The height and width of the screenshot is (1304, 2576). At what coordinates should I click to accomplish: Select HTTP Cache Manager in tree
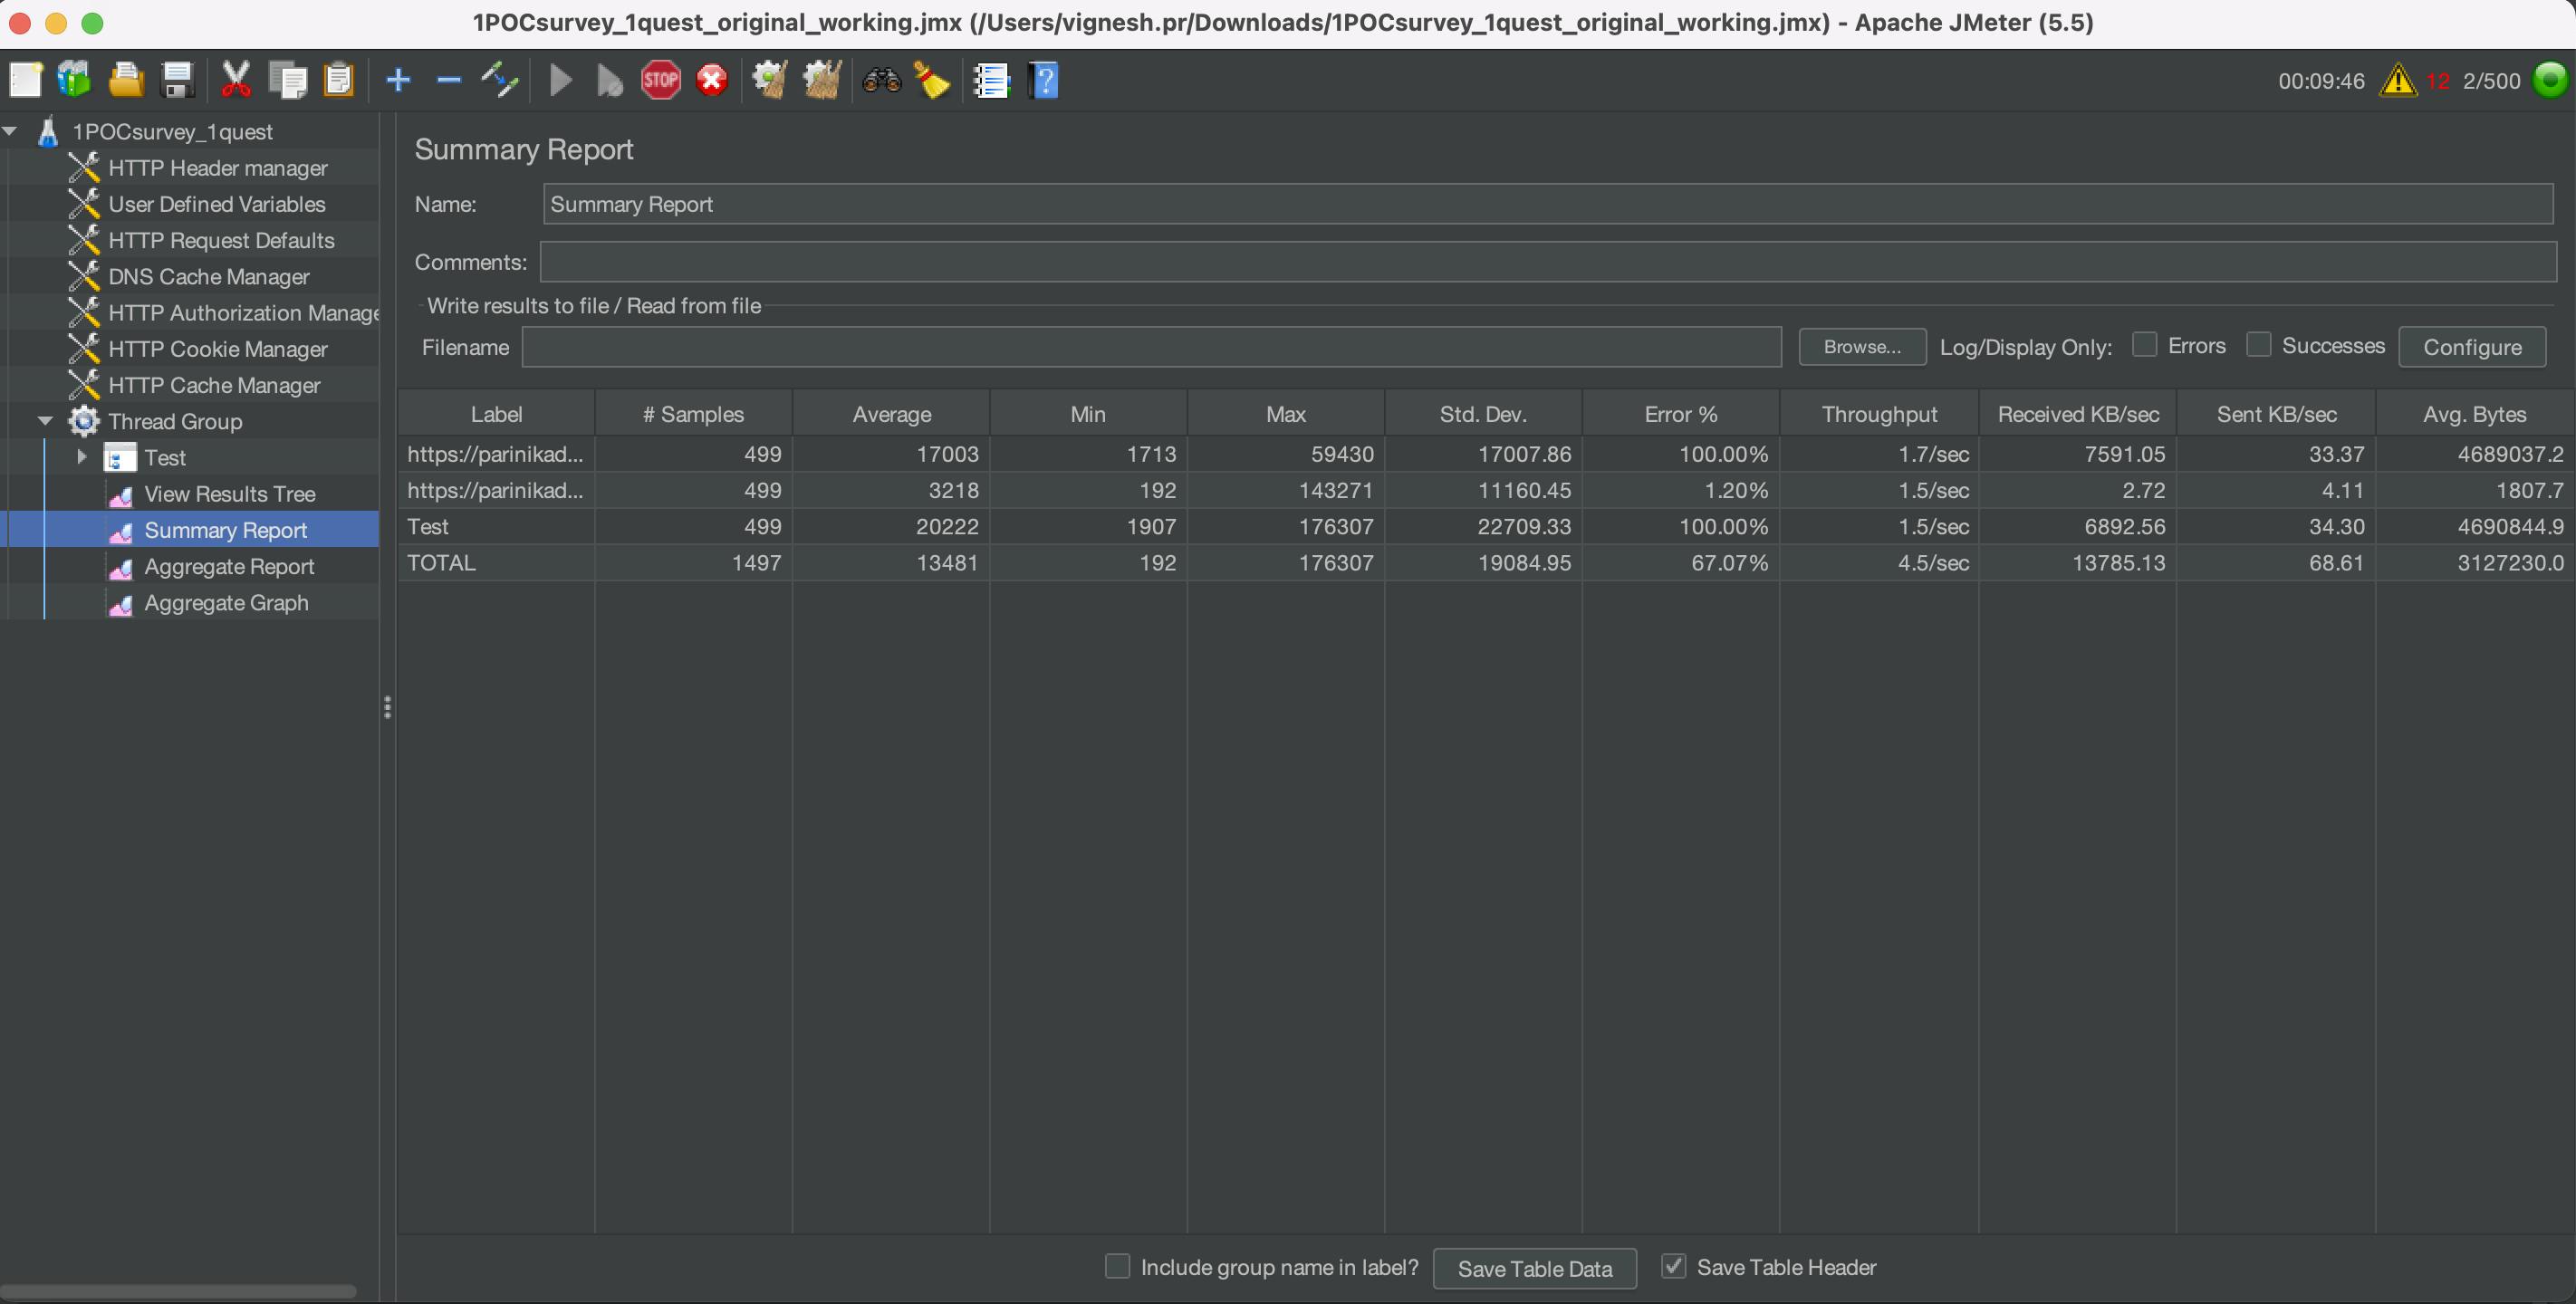(x=214, y=385)
